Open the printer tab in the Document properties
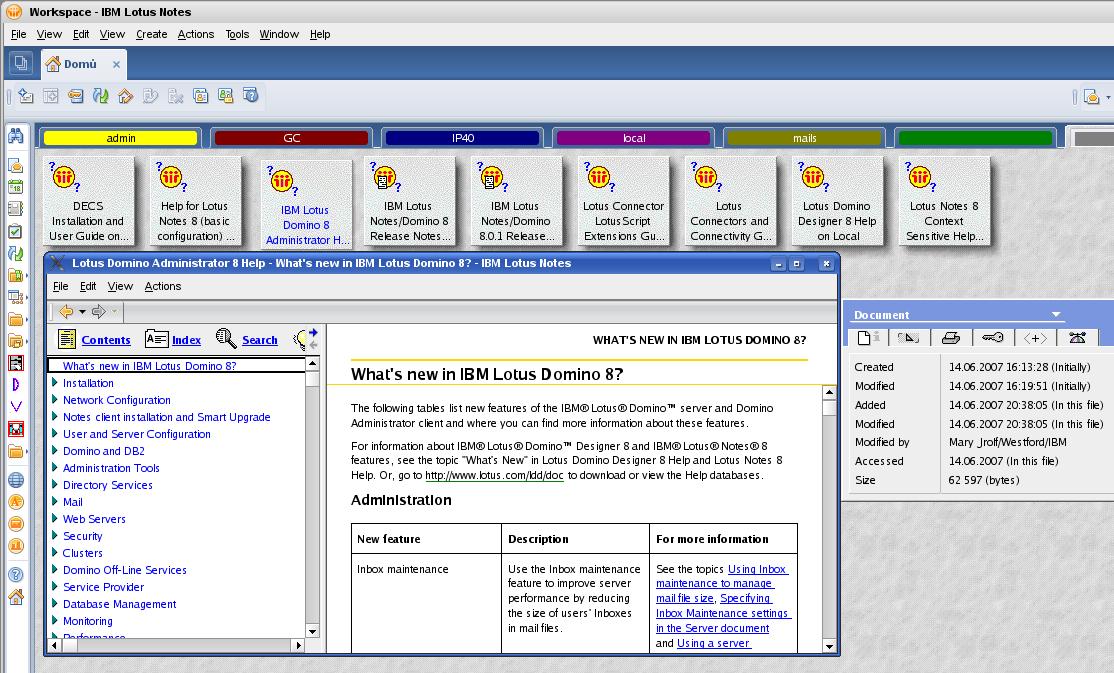The image size is (1114, 673). [951, 338]
